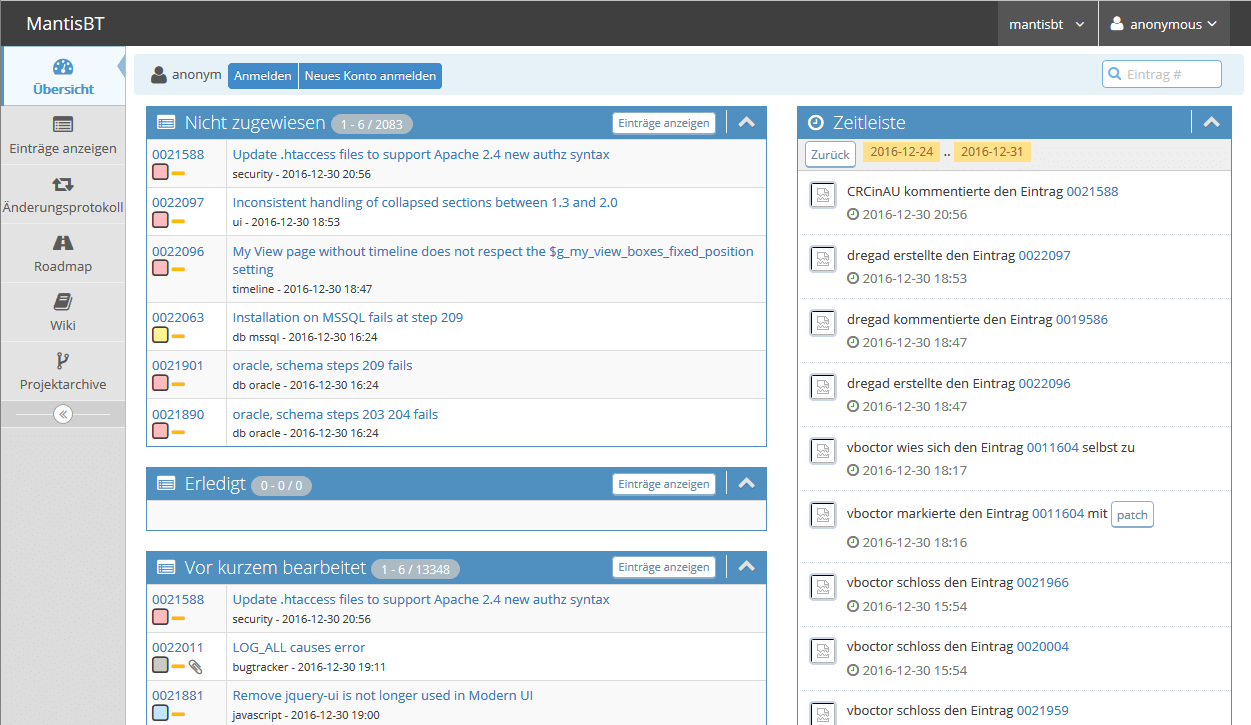Image resolution: width=1251 pixels, height=725 pixels.
Task: Click the anonym user icon in the breadcrumb bar
Action: coord(158,75)
